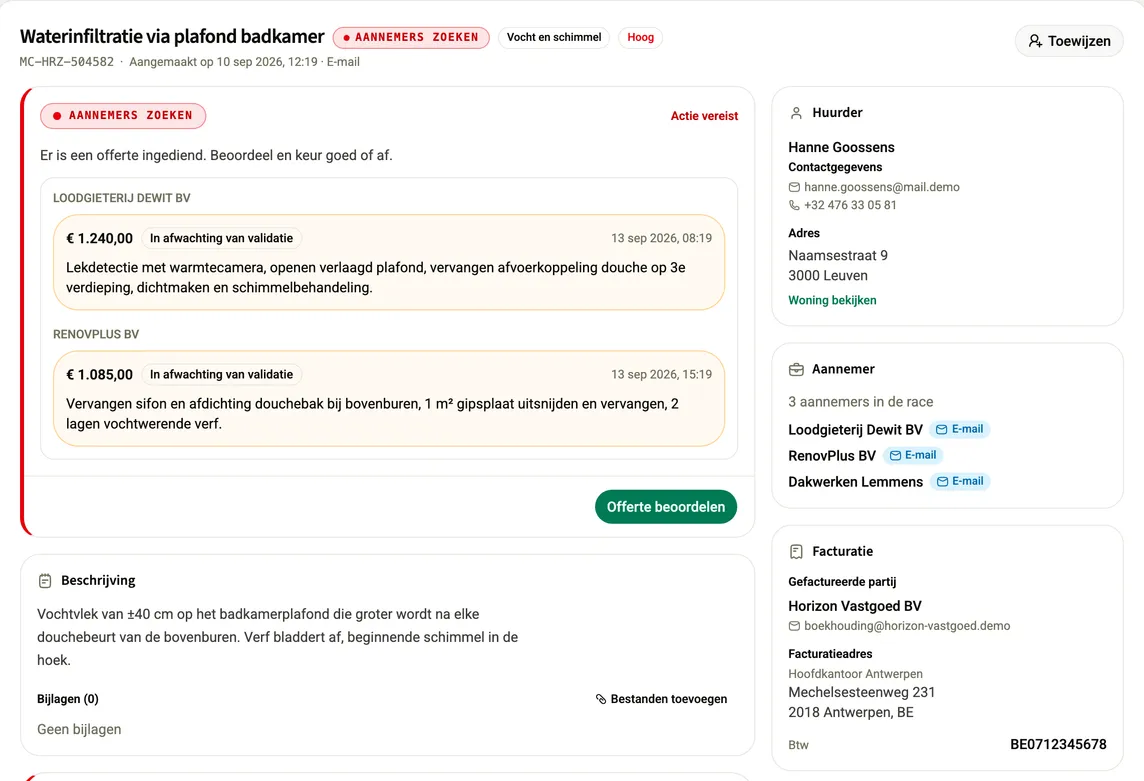Image resolution: width=1144 pixels, height=781 pixels.
Task: Click the Dakwerken Lemmens contractor name
Action: [x=855, y=482]
